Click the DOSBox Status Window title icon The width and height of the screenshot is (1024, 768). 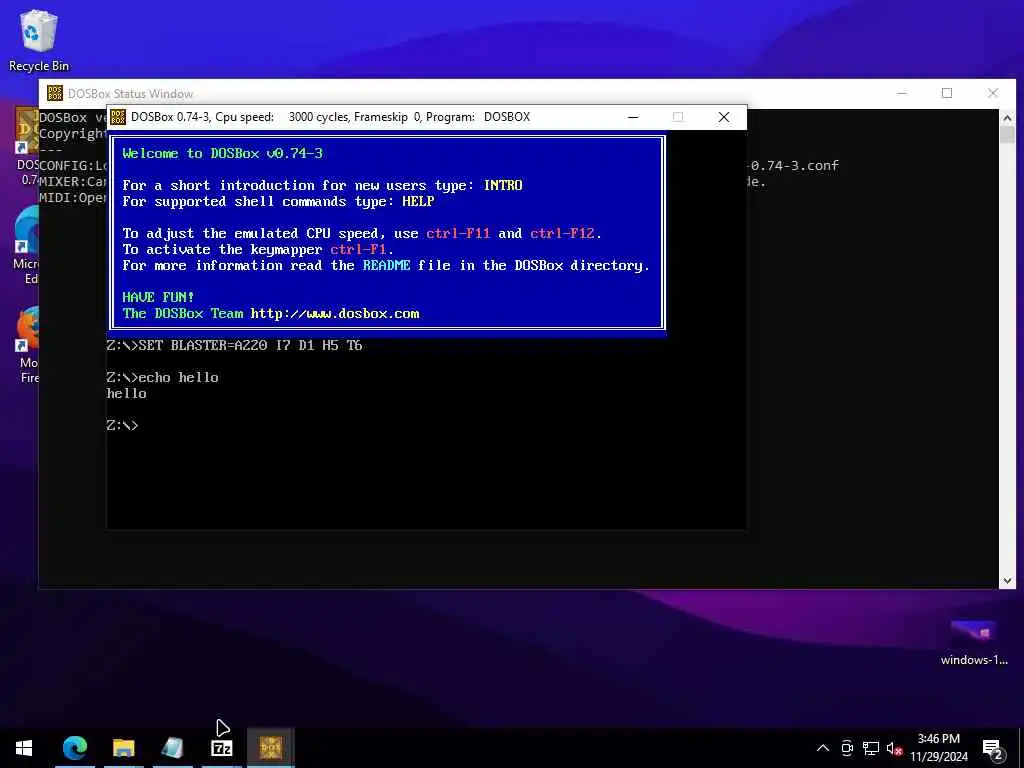[55, 93]
